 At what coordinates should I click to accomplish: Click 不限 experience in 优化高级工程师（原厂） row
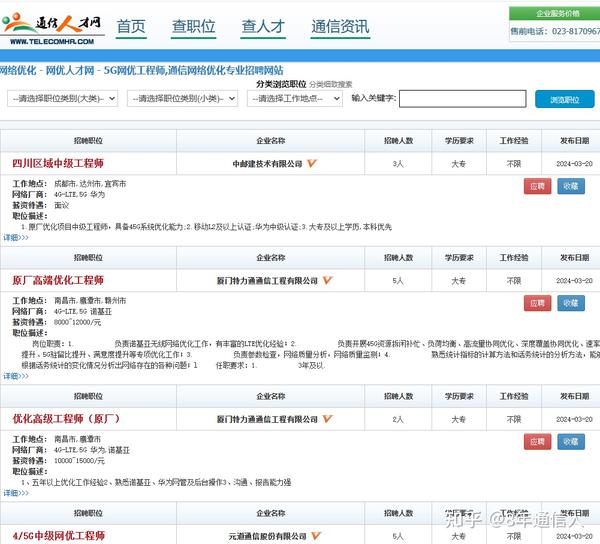[514, 419]
